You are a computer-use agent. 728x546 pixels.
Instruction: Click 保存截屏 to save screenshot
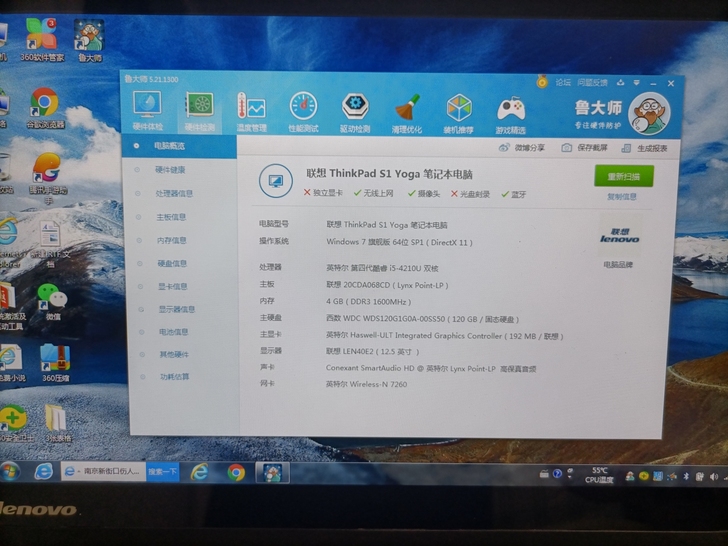[585, 148]
